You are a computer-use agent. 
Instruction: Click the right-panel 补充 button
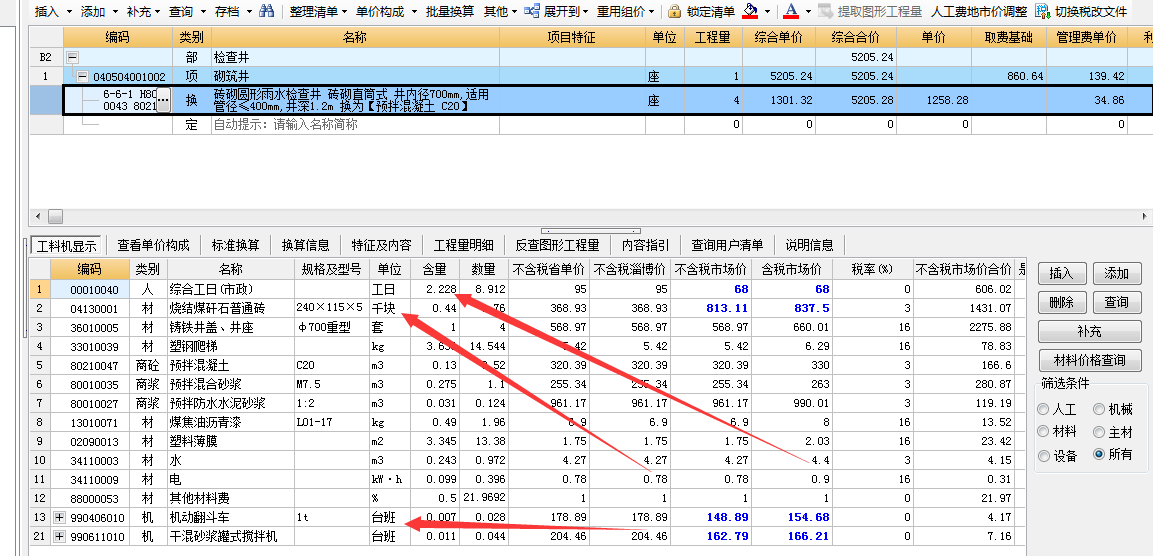[x=1090, y=331]
